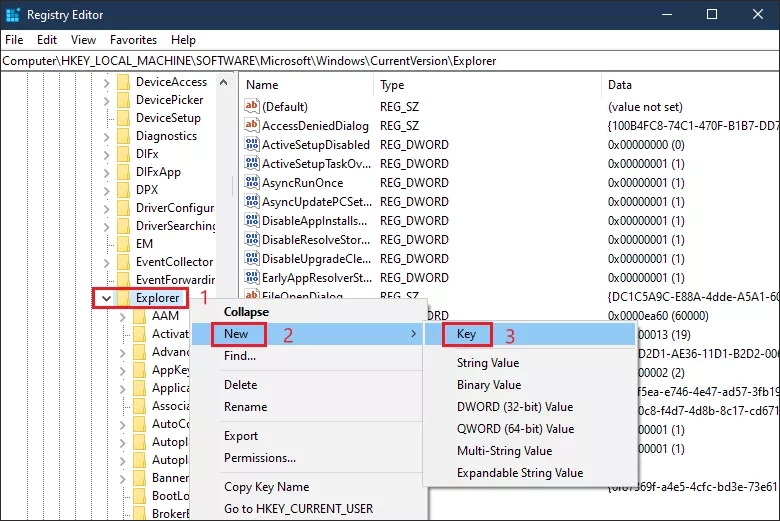Click the DeviceAccess folder icon
The width and height of the screenshot is (780, 521).
pos(123,82)
